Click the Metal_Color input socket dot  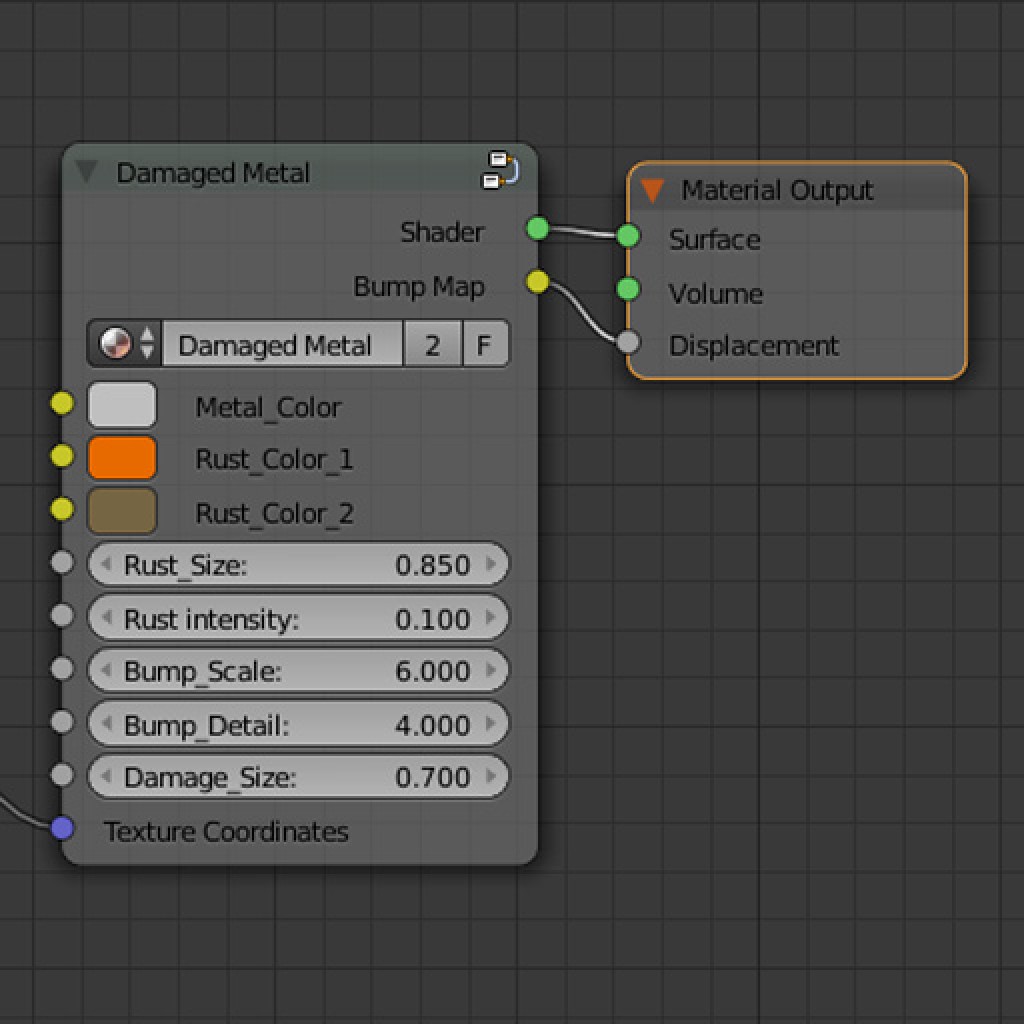pos(62,403)
